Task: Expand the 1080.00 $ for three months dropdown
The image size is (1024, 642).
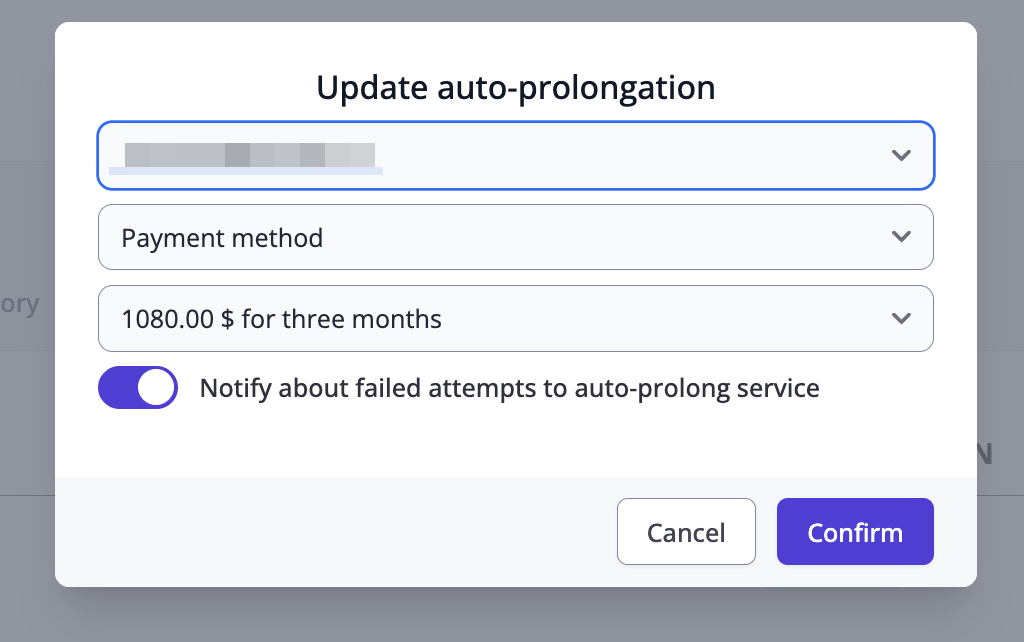Action: pos(515,319)
